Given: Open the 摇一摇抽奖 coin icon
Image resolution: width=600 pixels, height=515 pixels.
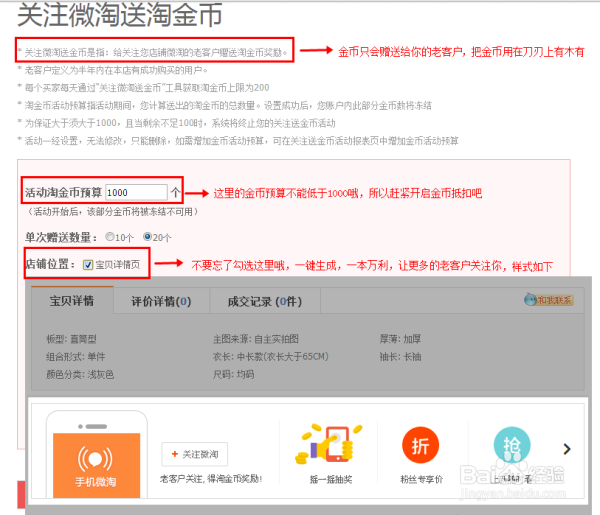Looking at the screenshot, I should [329, 444].
